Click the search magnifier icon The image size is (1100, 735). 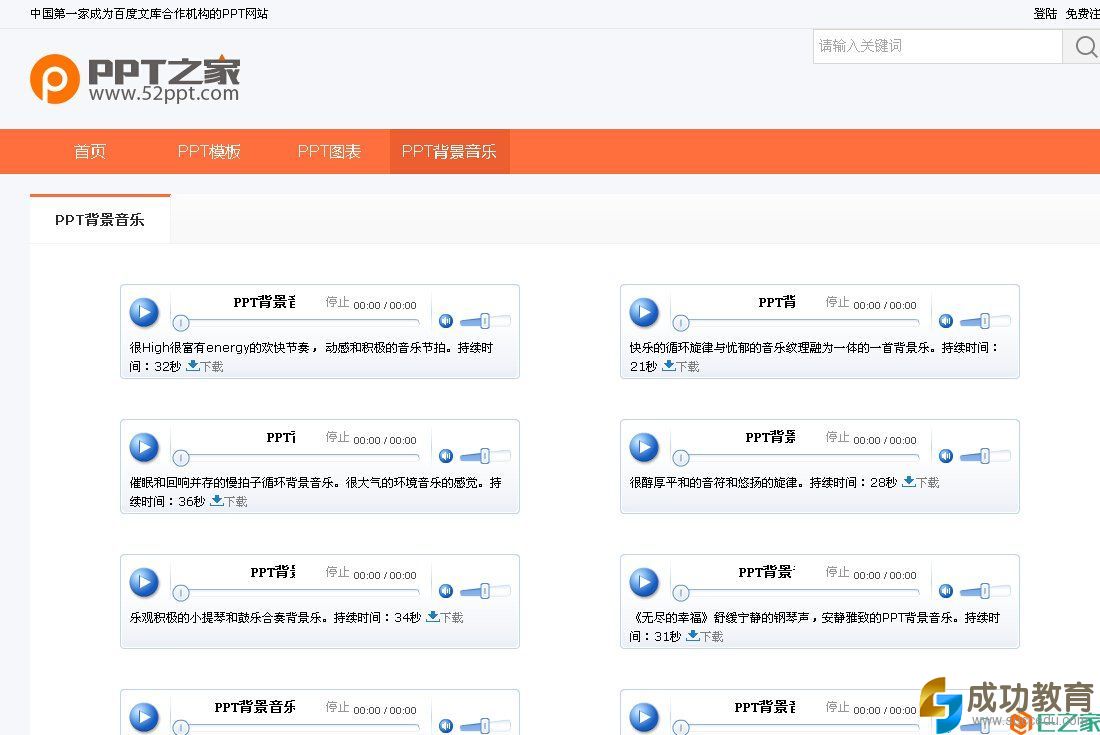coord(1085,47)
